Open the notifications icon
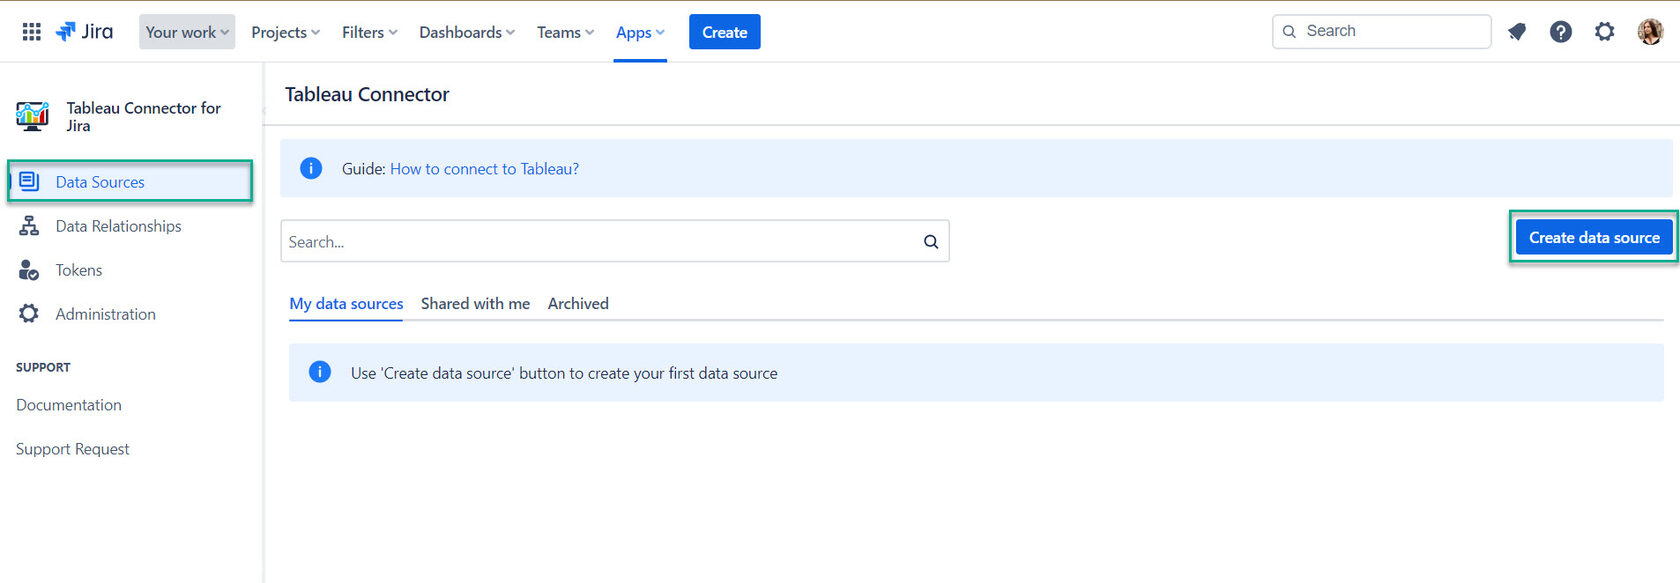1680x583 pixels. coord(1517,32)
